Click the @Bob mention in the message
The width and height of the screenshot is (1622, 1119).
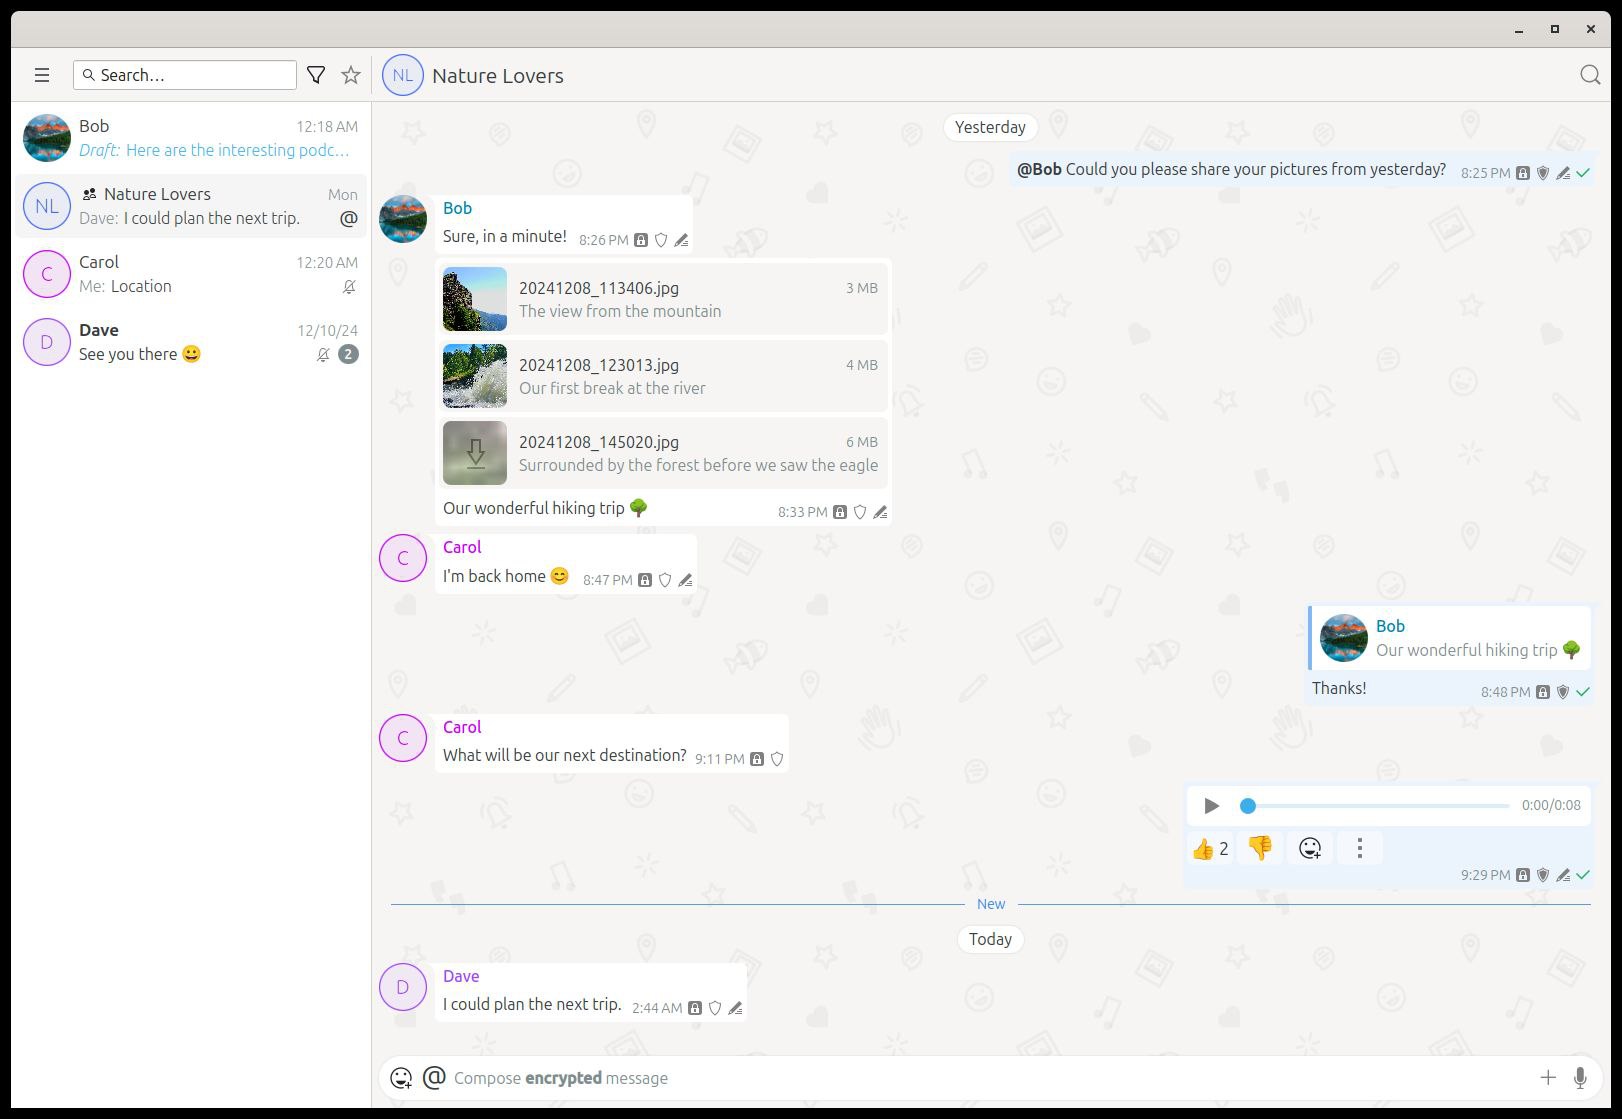[x=1039, y=169]
